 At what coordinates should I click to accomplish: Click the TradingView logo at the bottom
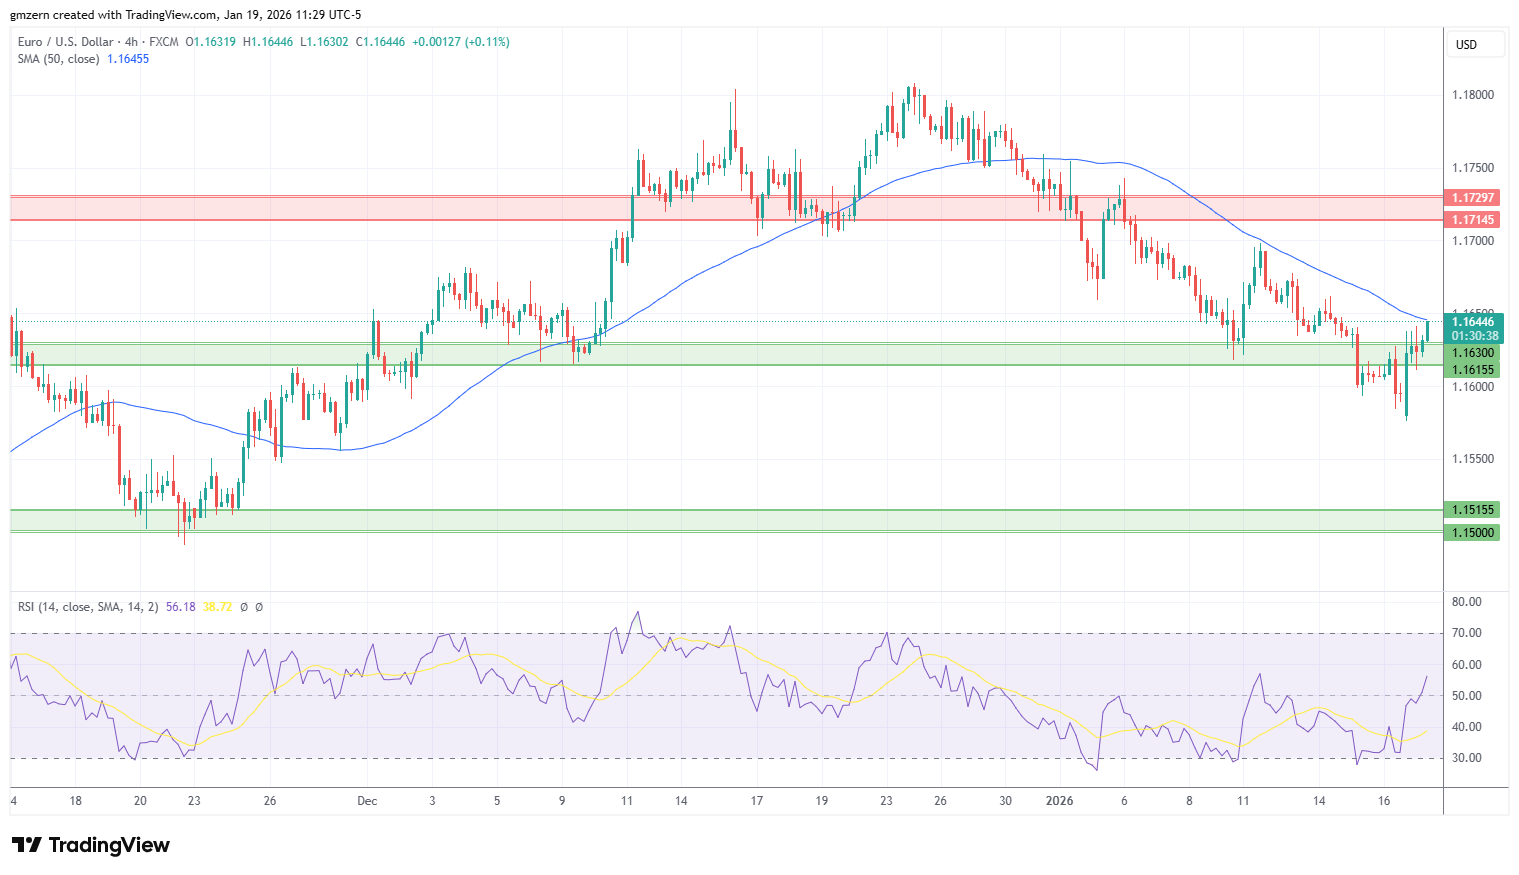tap(91, 845)
